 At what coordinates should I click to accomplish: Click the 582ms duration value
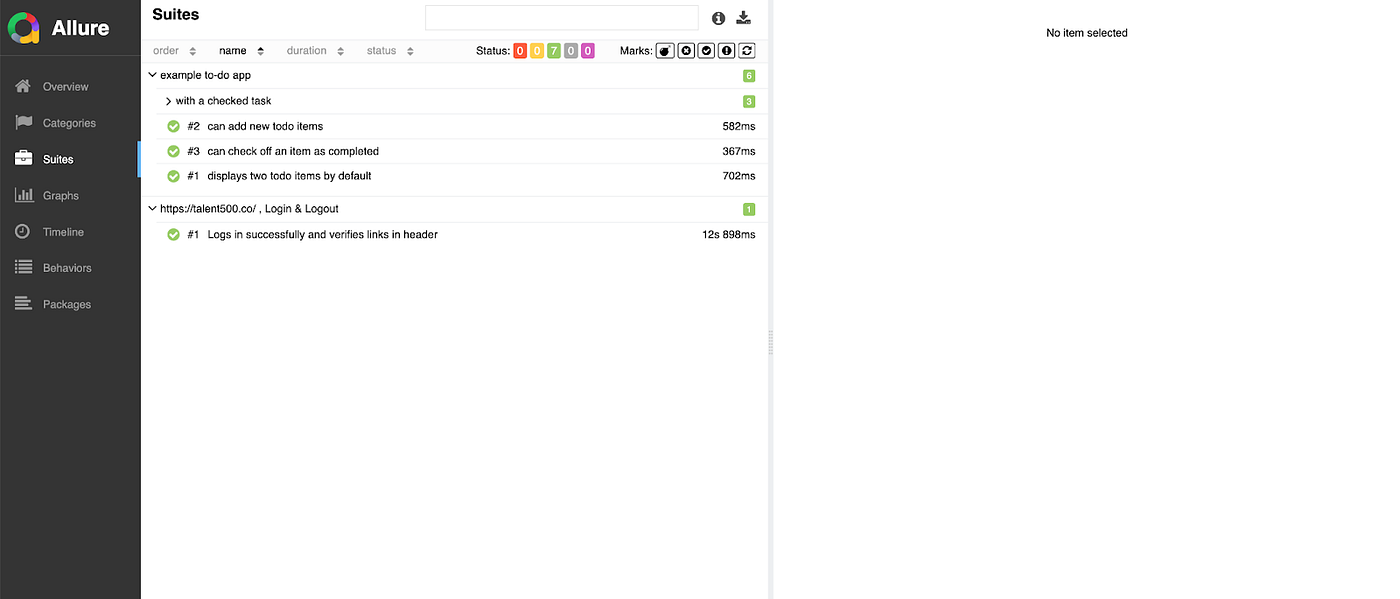pyautogui.click(x=739, y=127)
